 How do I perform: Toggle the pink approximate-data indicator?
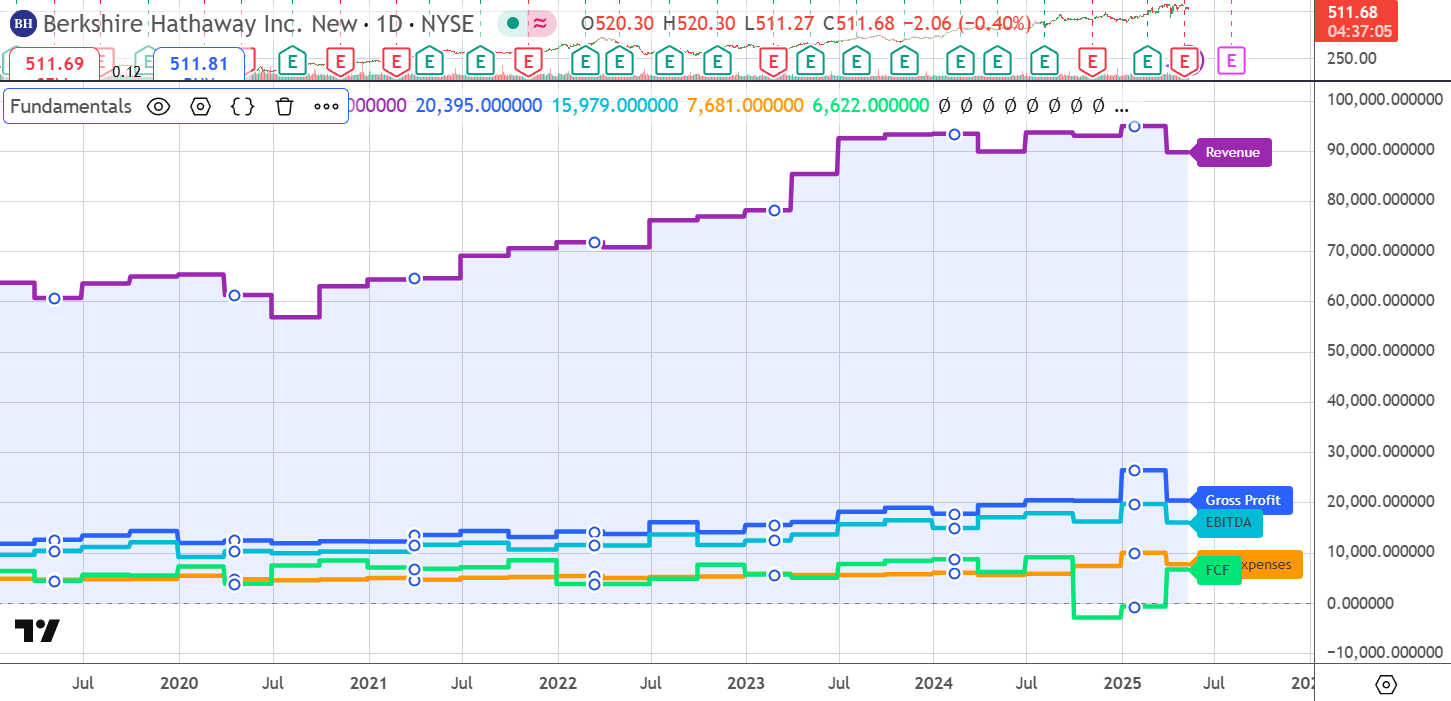point(541,22)
